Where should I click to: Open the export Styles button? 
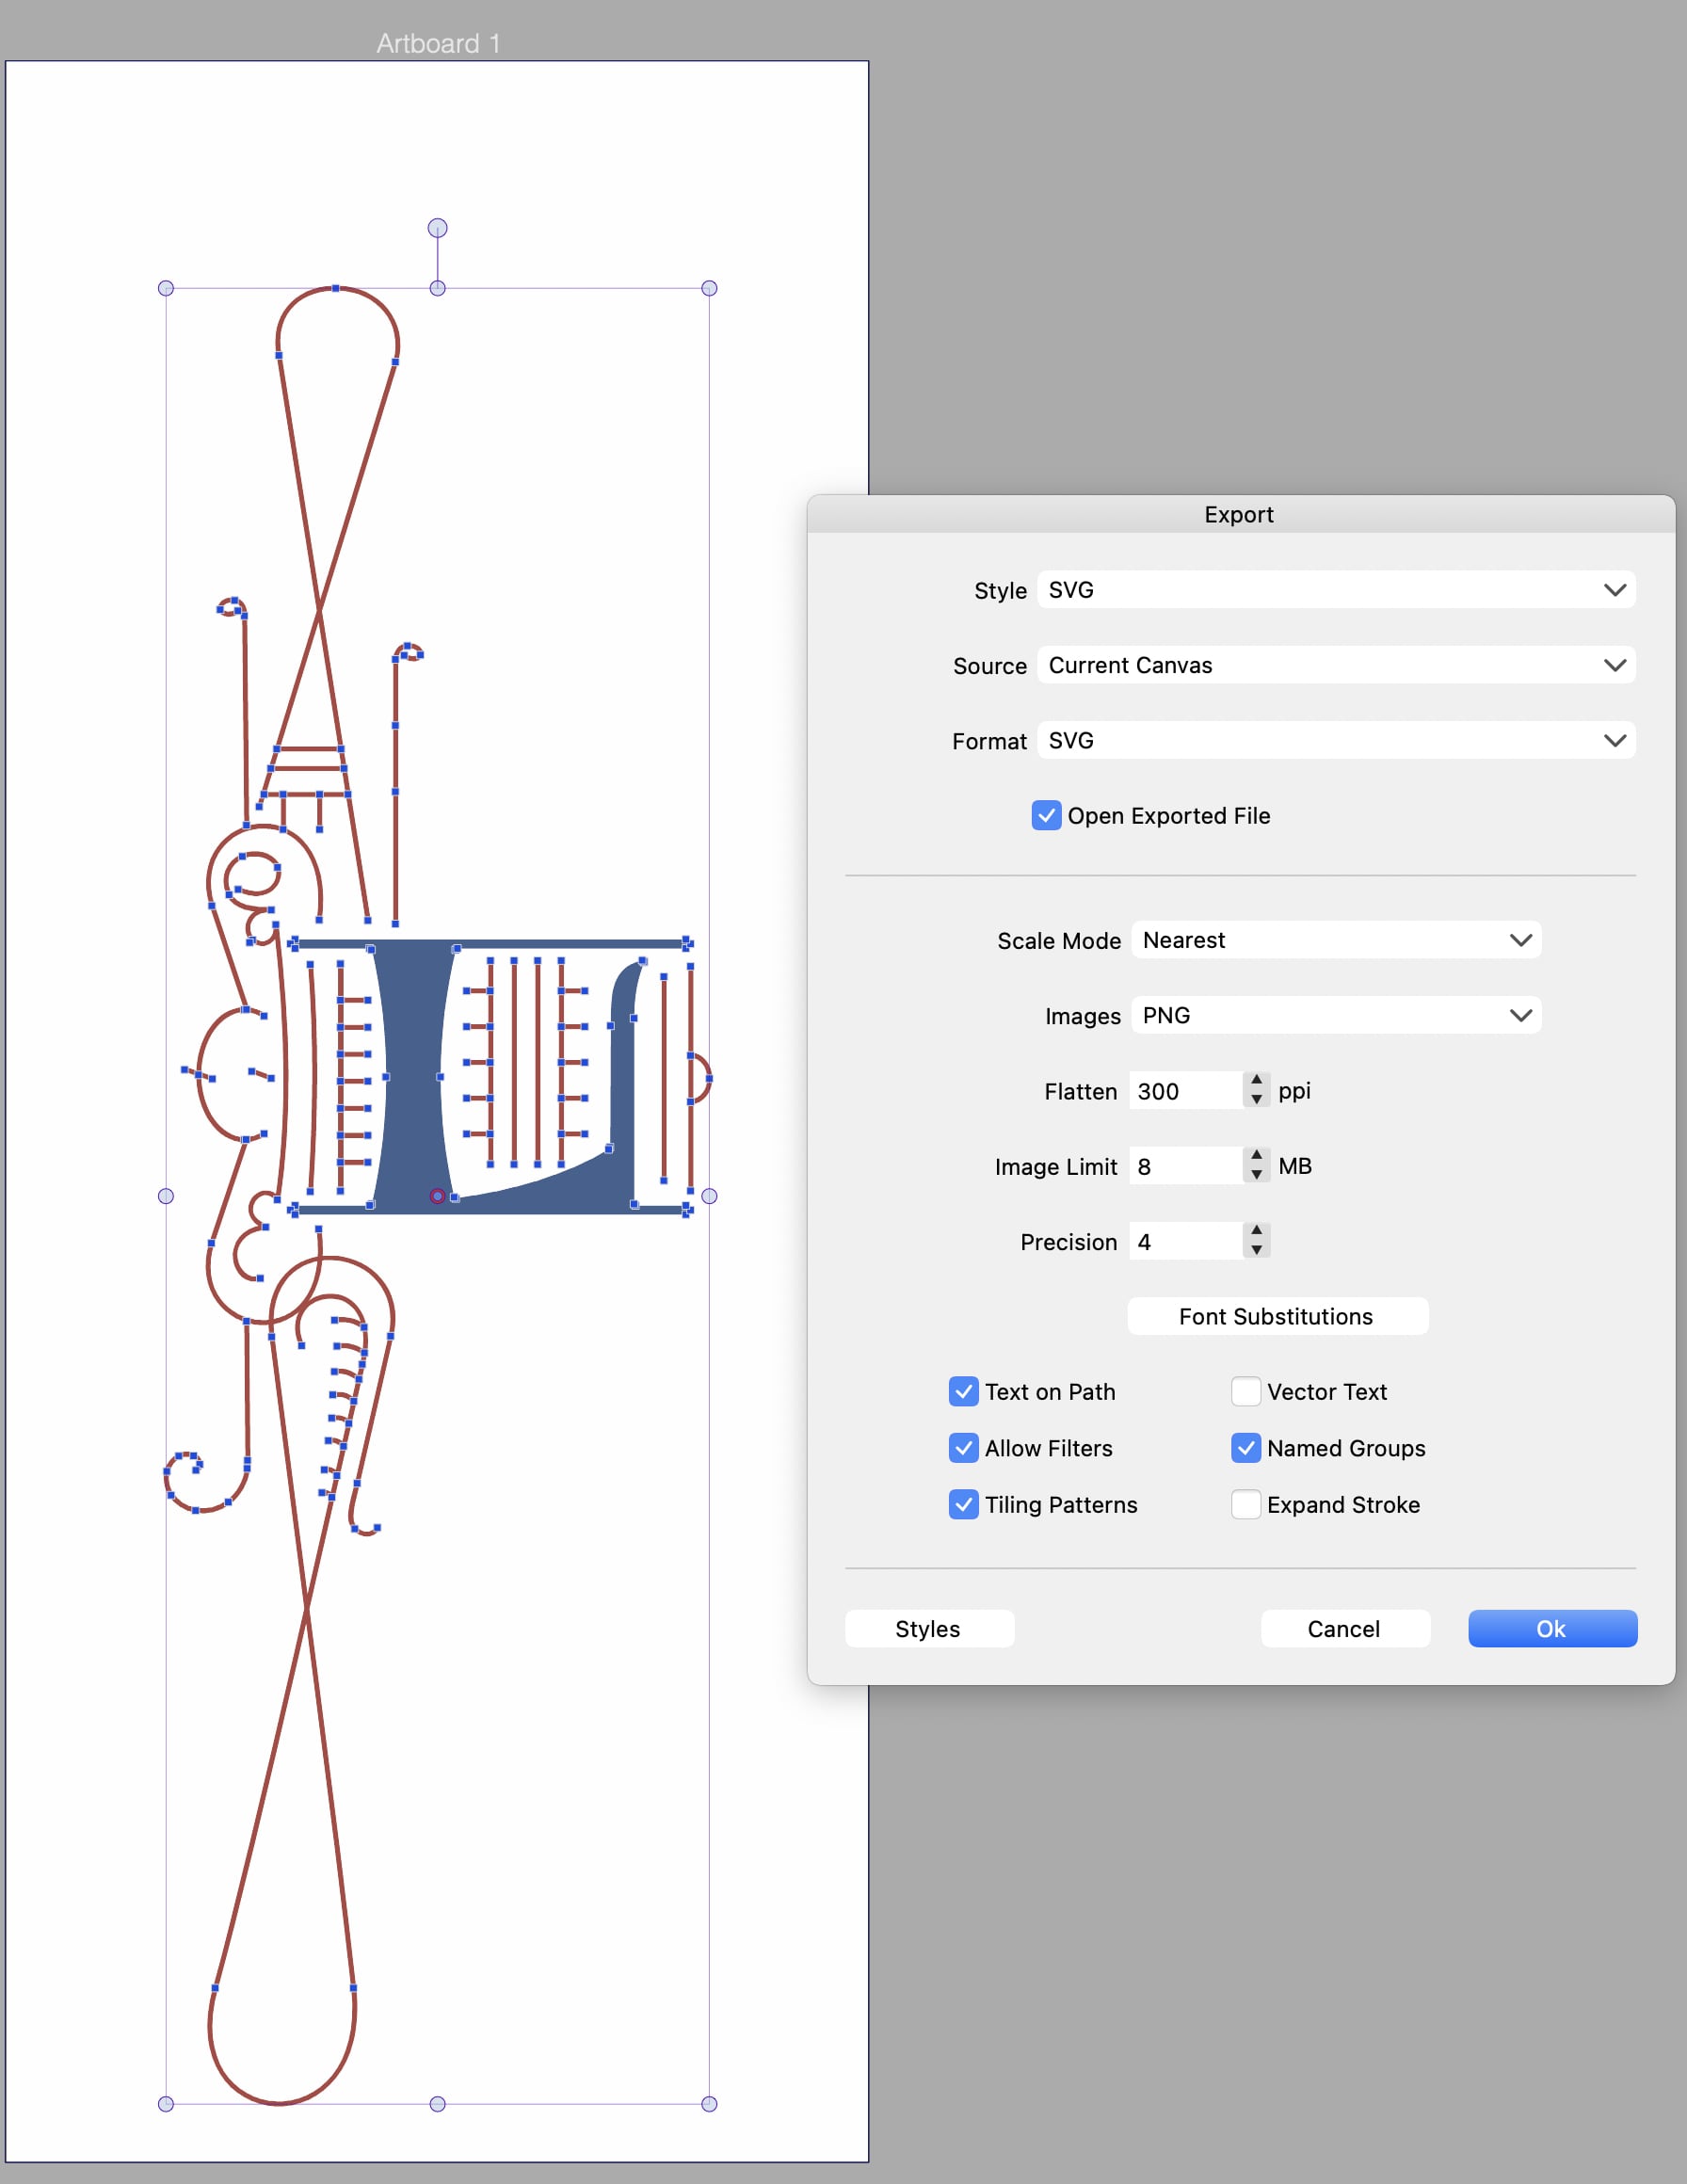coord(928,1629)
